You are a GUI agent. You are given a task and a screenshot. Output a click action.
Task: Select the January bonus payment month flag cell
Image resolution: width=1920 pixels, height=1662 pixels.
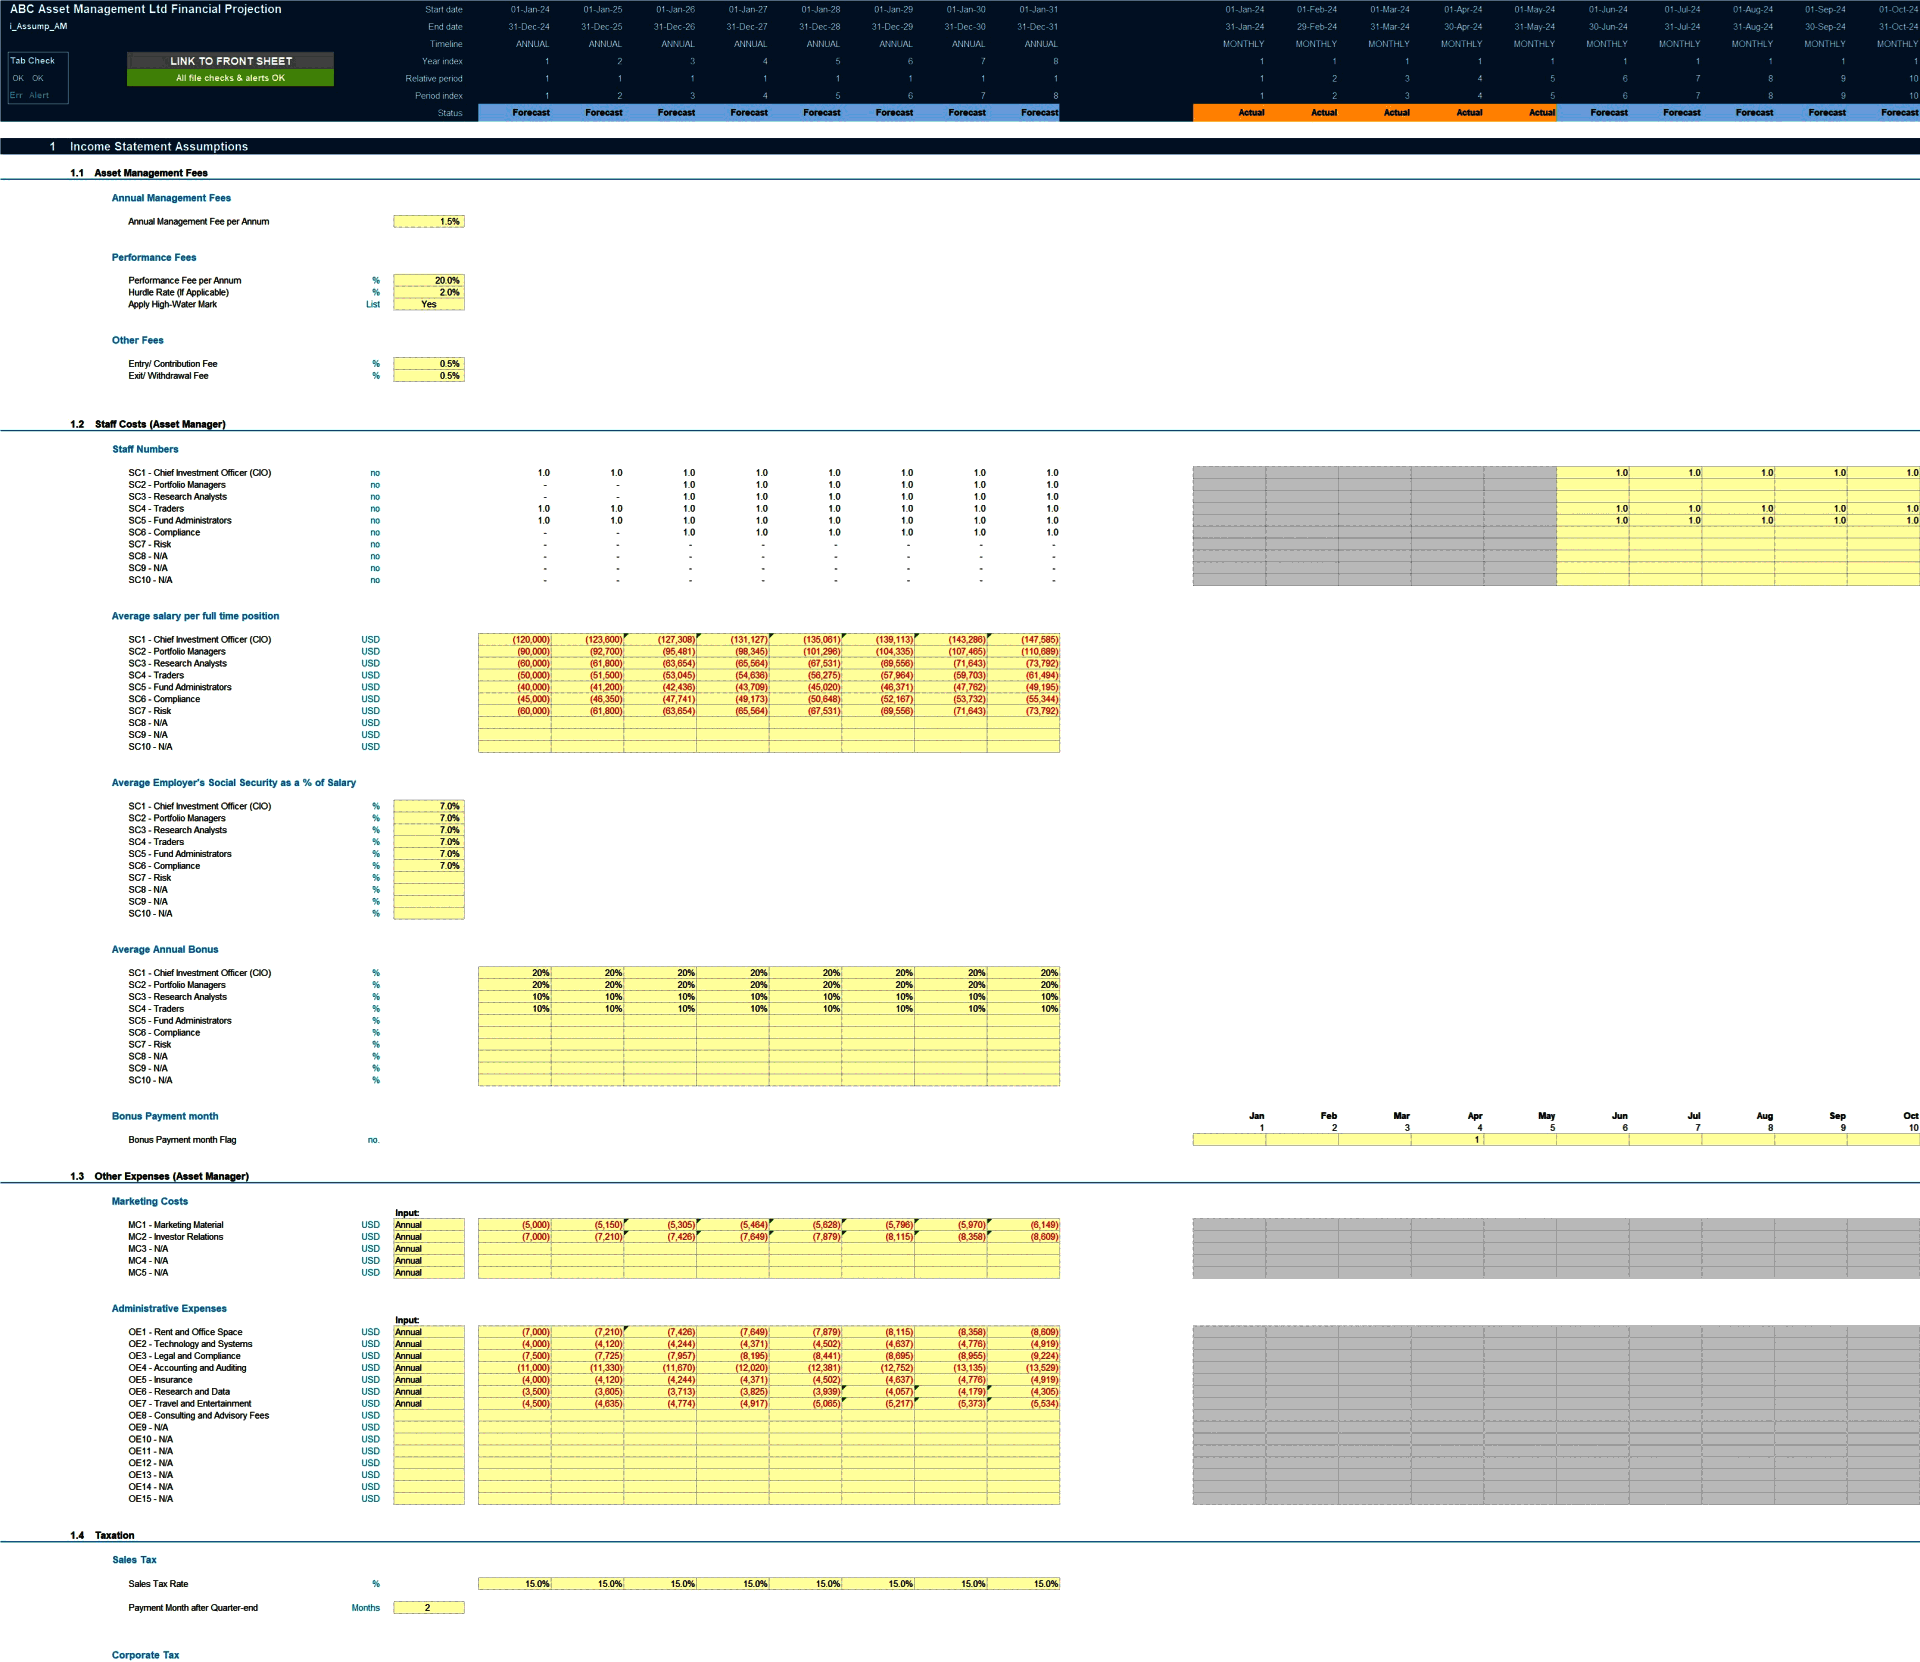[1229, 1140]
